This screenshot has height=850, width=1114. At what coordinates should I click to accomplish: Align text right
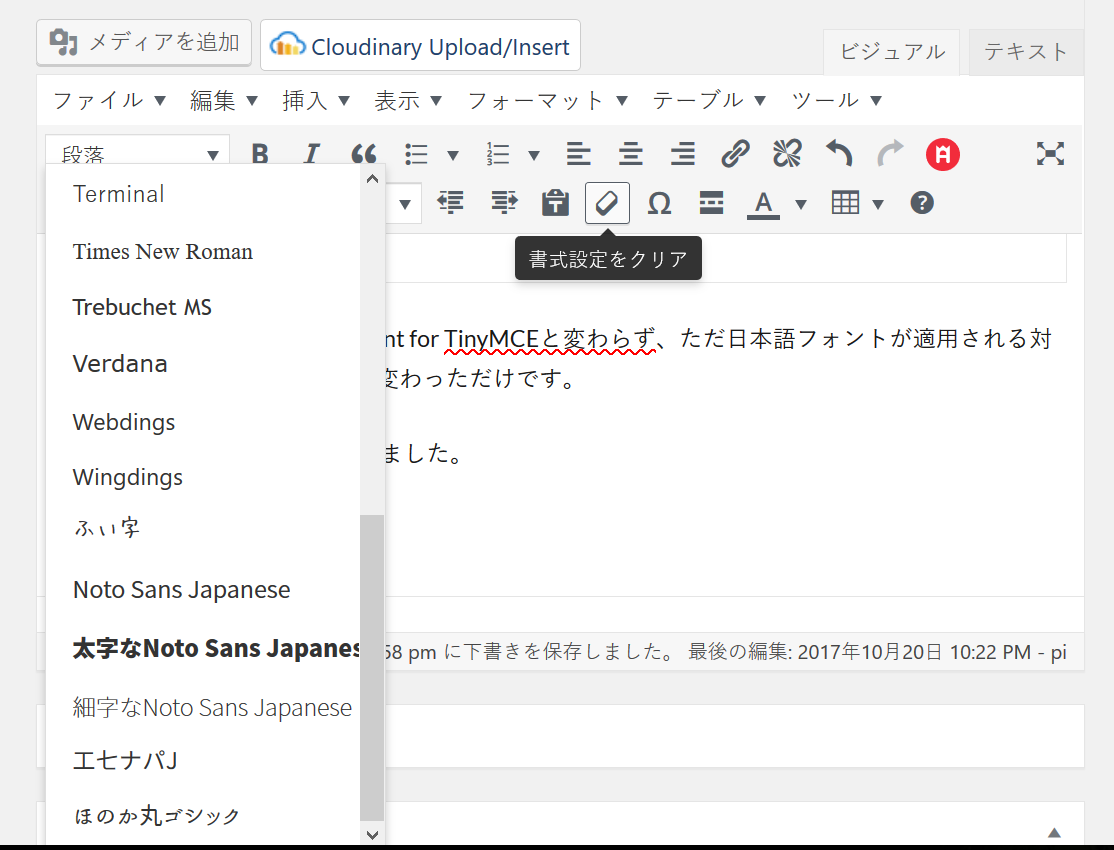click(x=683, y=154)
